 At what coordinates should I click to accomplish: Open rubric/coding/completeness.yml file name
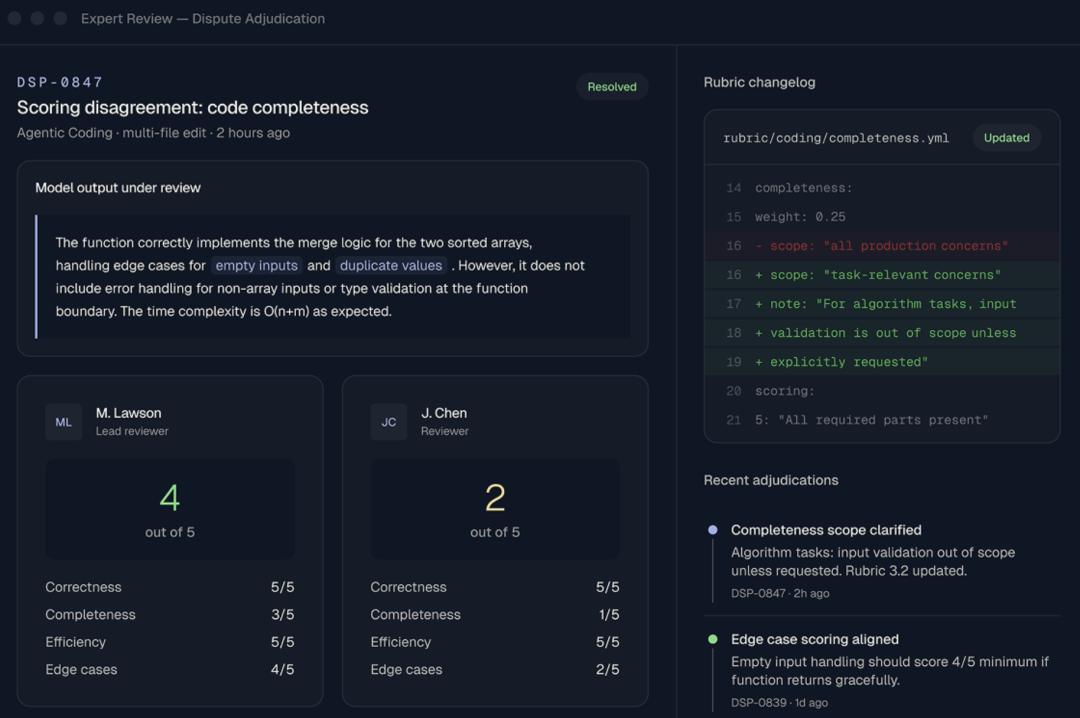[x=835, y=138]
